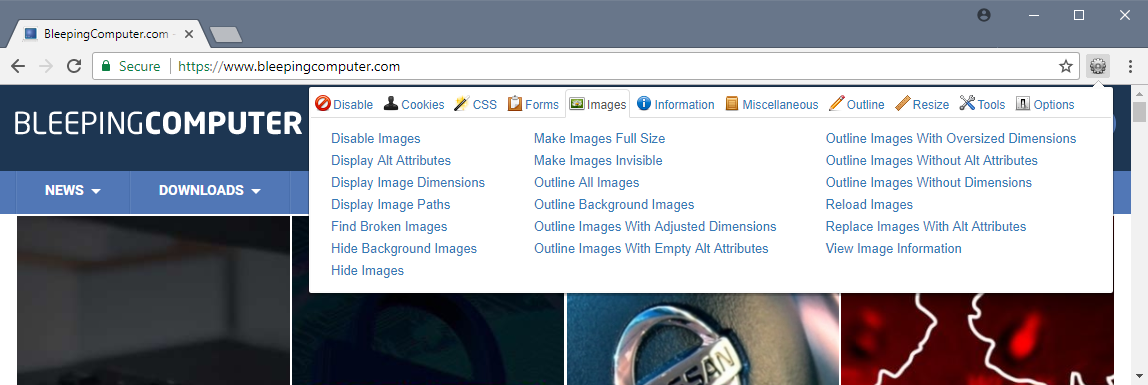Click the page's vertical scrollbar thumb
This screenshot has height=385, width=1148.
click(1139, 113)
